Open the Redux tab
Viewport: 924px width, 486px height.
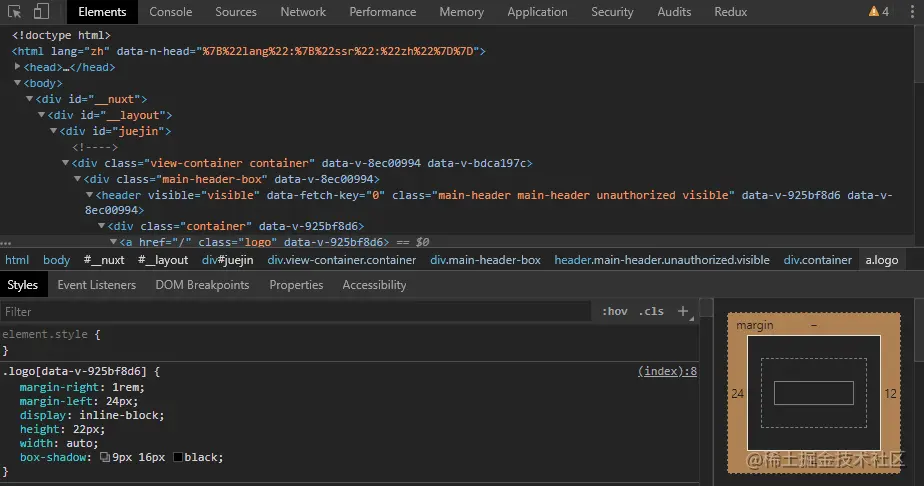(731, 12)
